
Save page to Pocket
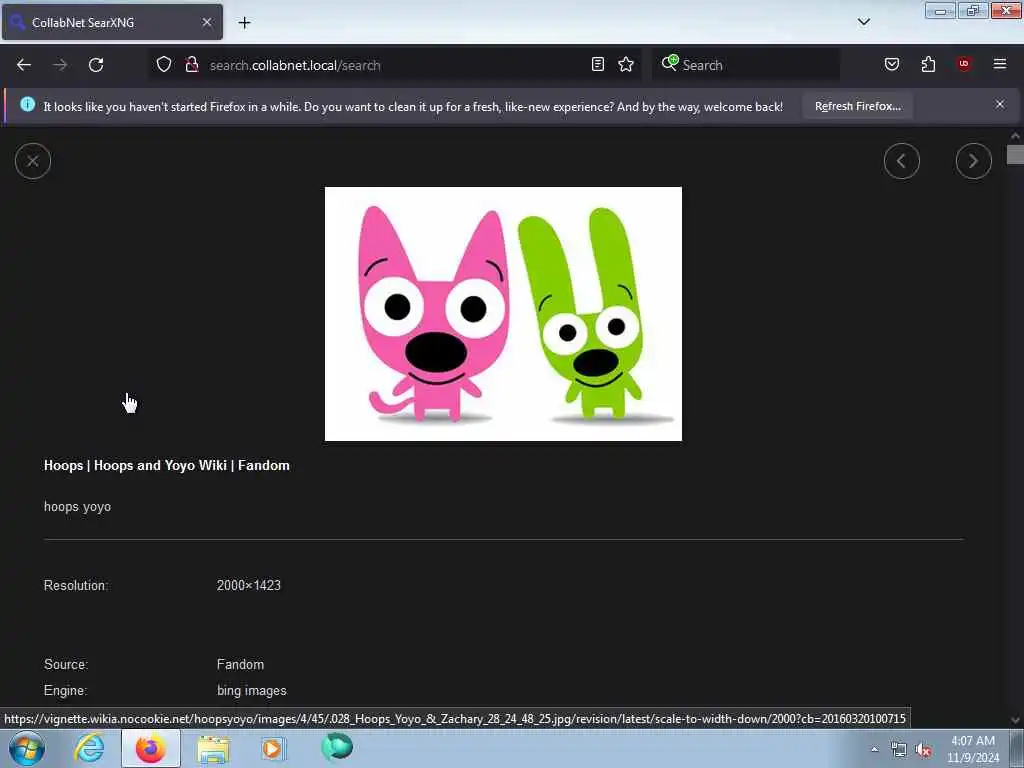click(x=892, y=65)
